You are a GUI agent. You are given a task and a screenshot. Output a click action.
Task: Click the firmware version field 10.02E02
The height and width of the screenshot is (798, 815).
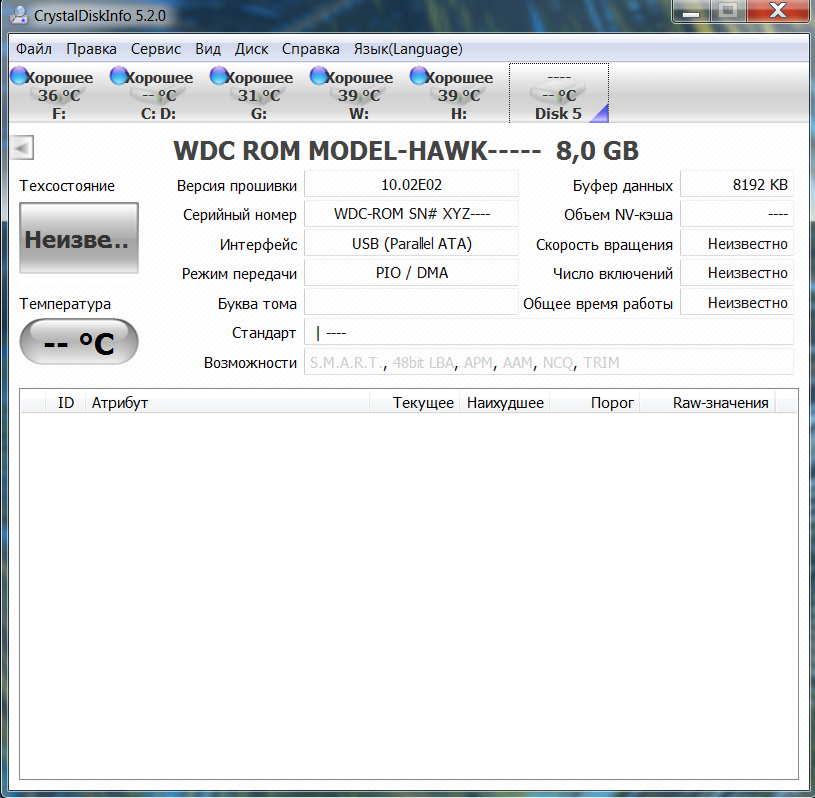[x=411, y=185]
